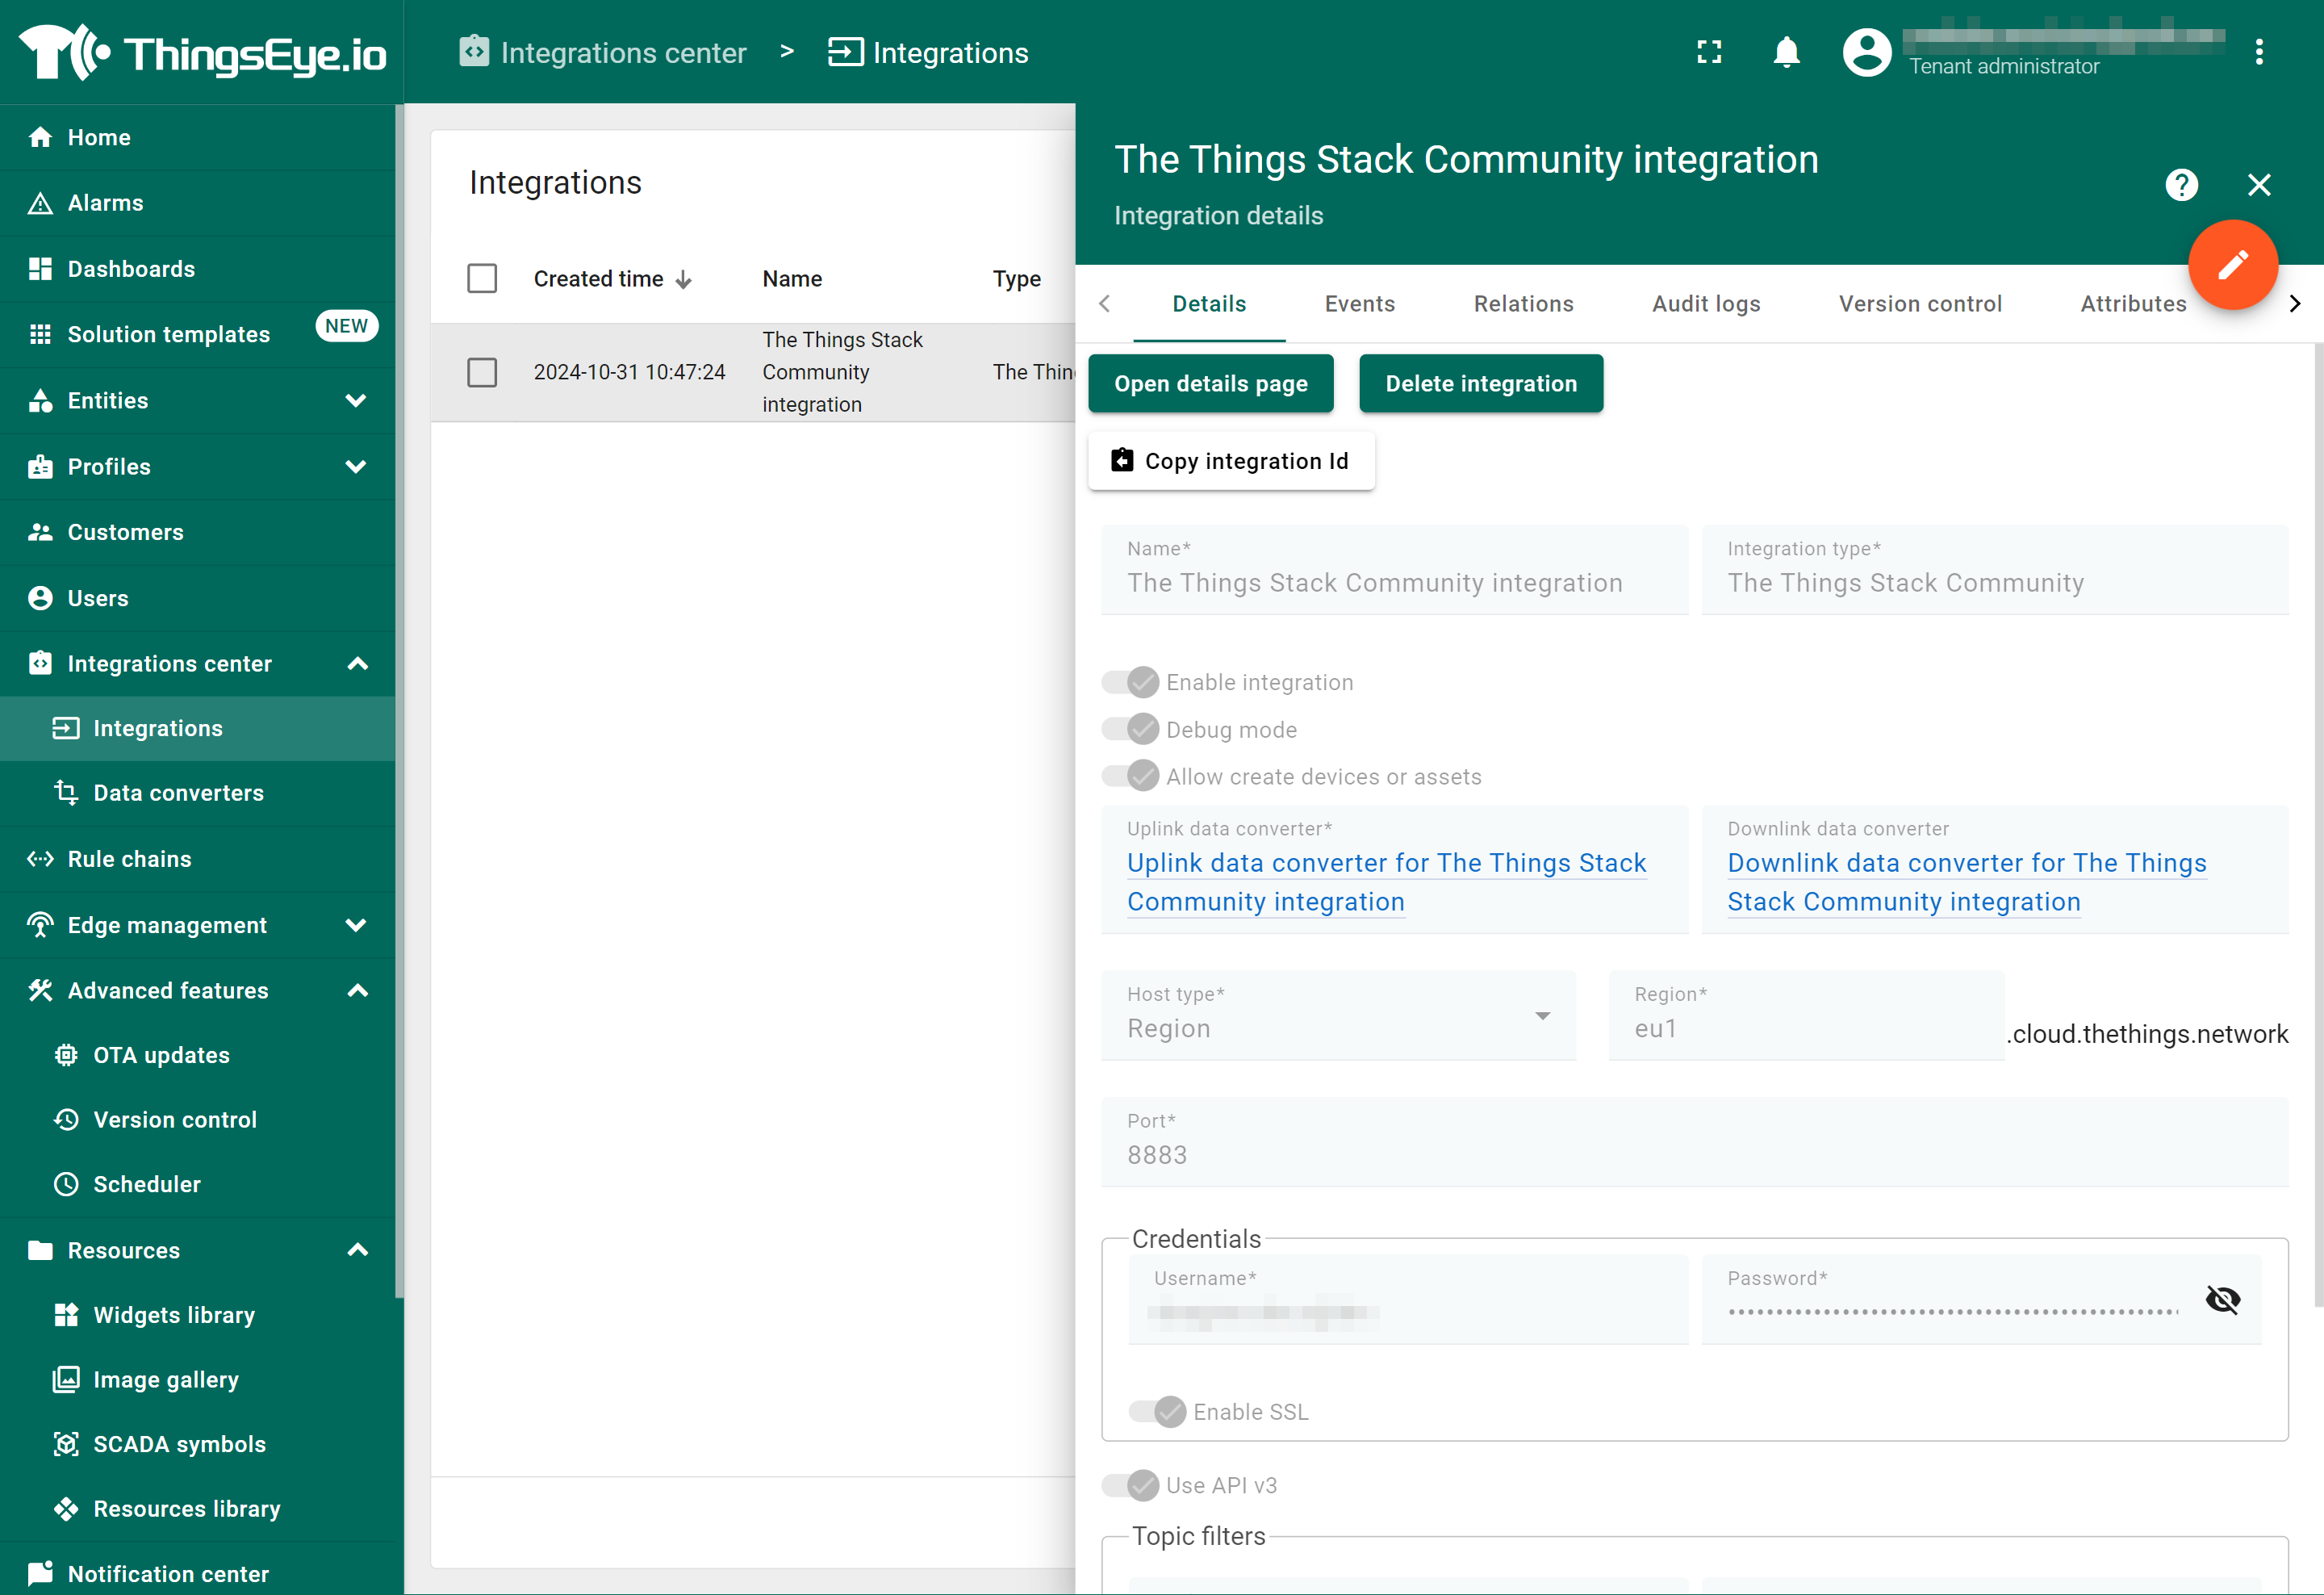This screenshot has height=1595, width=2324.
Task: Click the SCADA symbols icon
Action: click(x=66, y=1444)
